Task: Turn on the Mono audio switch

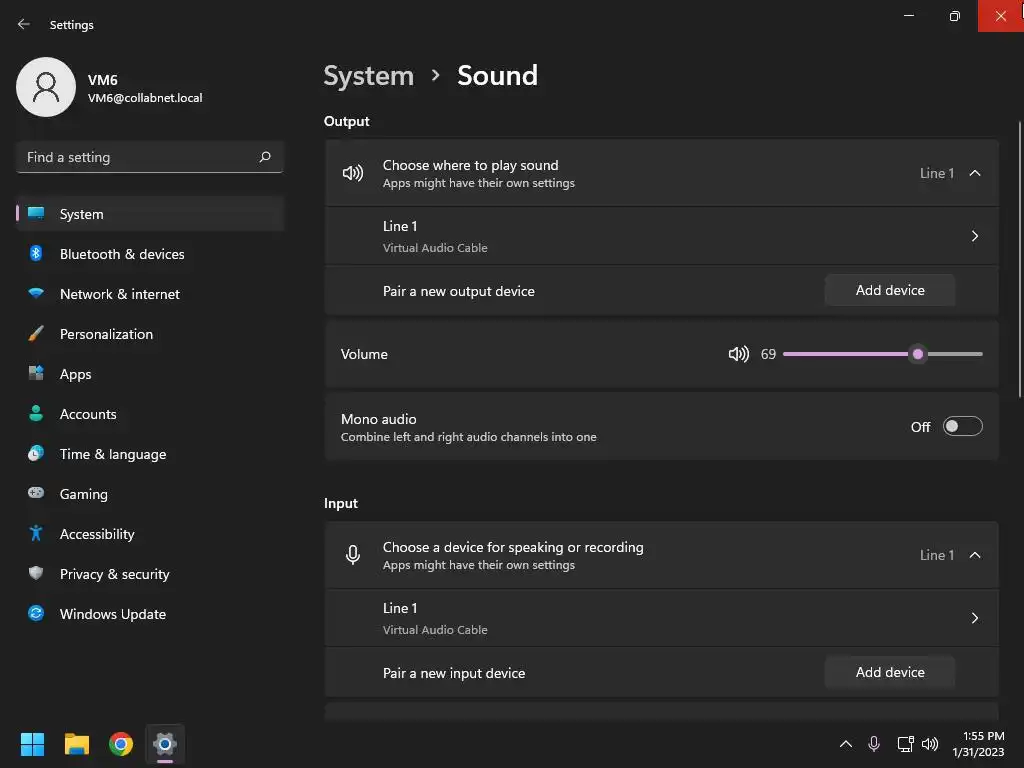Action: click(963, 427)
